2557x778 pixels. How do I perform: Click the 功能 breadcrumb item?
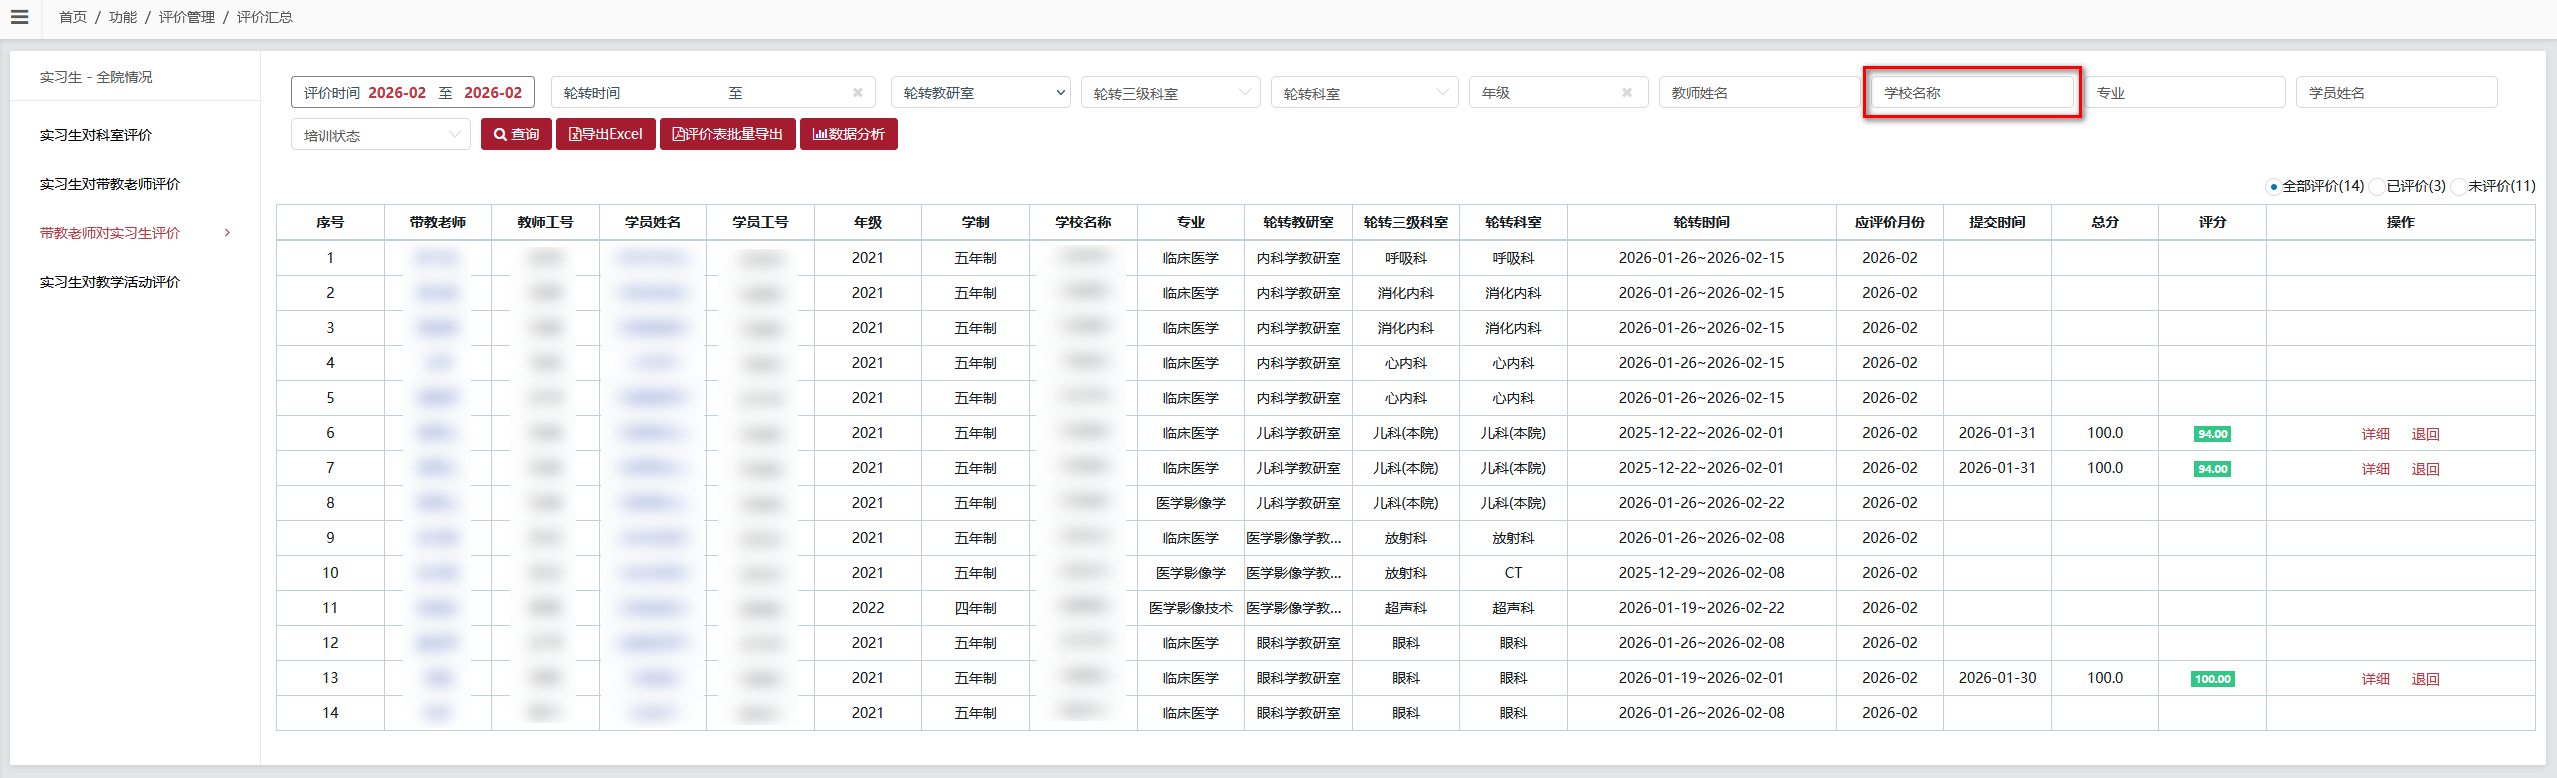[x=123, y=17]
